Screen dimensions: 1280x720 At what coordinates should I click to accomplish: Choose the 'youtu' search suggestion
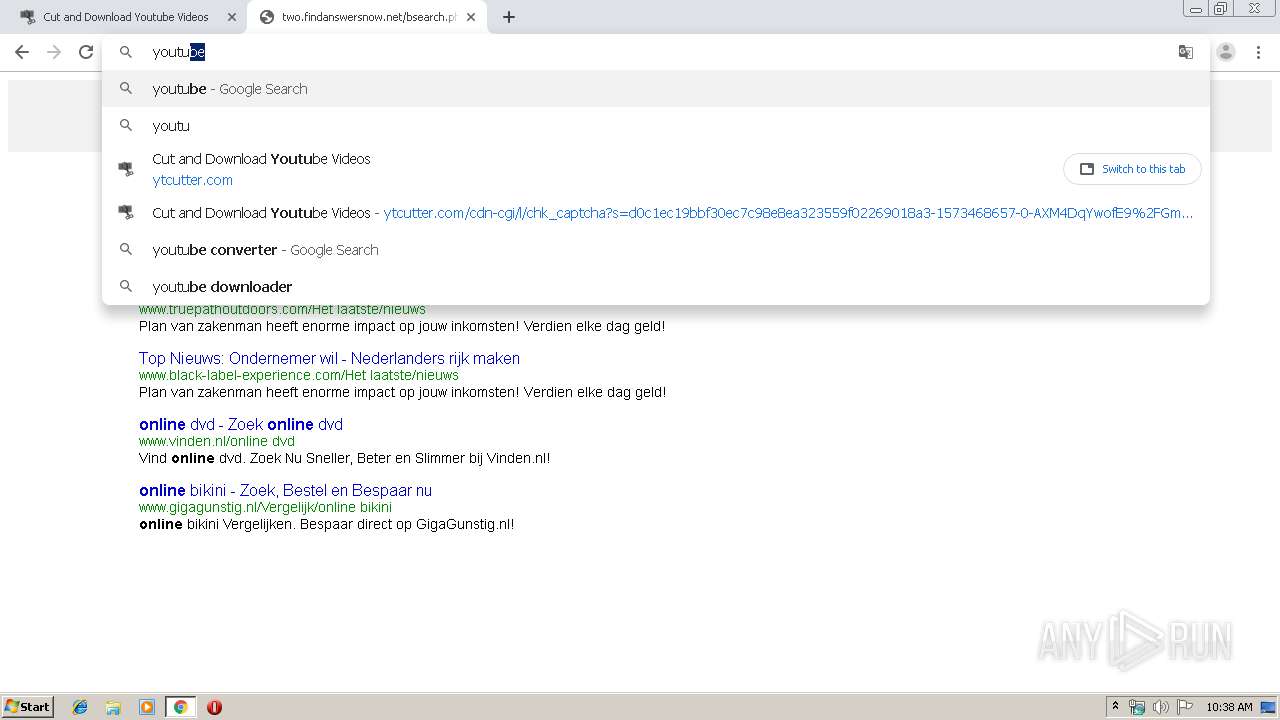(x=656, y=126)
